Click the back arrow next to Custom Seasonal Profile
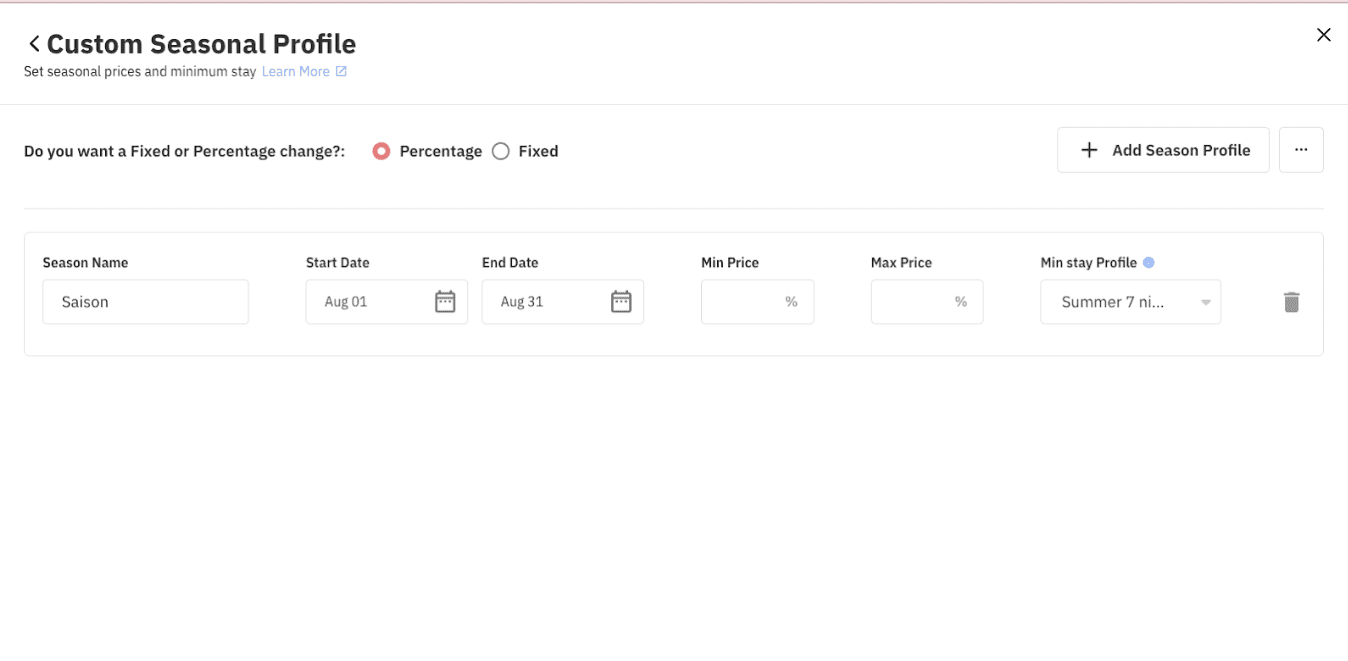 click(x=33, y=43)
